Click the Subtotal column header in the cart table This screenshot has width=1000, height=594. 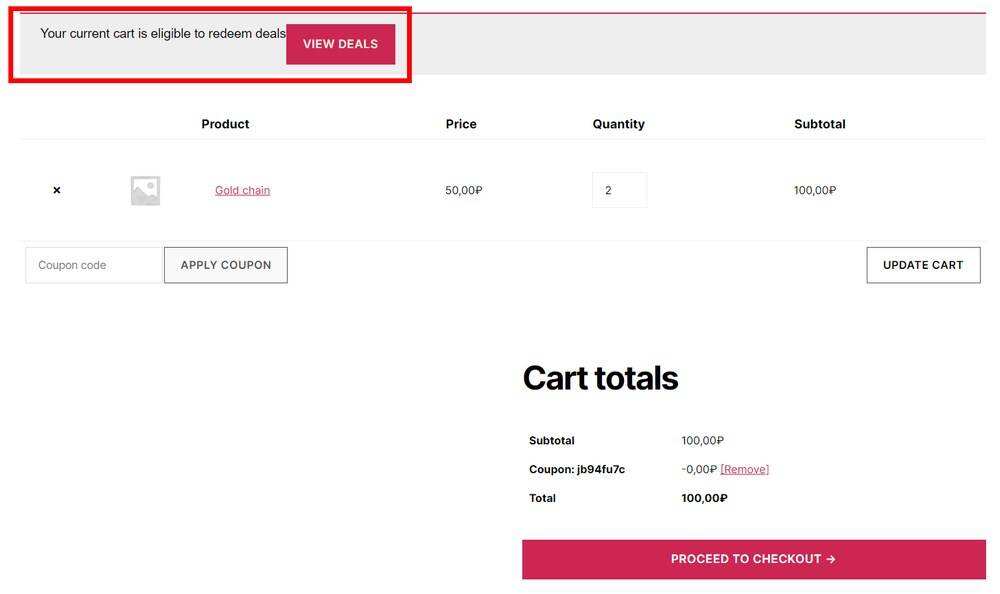pos(820,124)
